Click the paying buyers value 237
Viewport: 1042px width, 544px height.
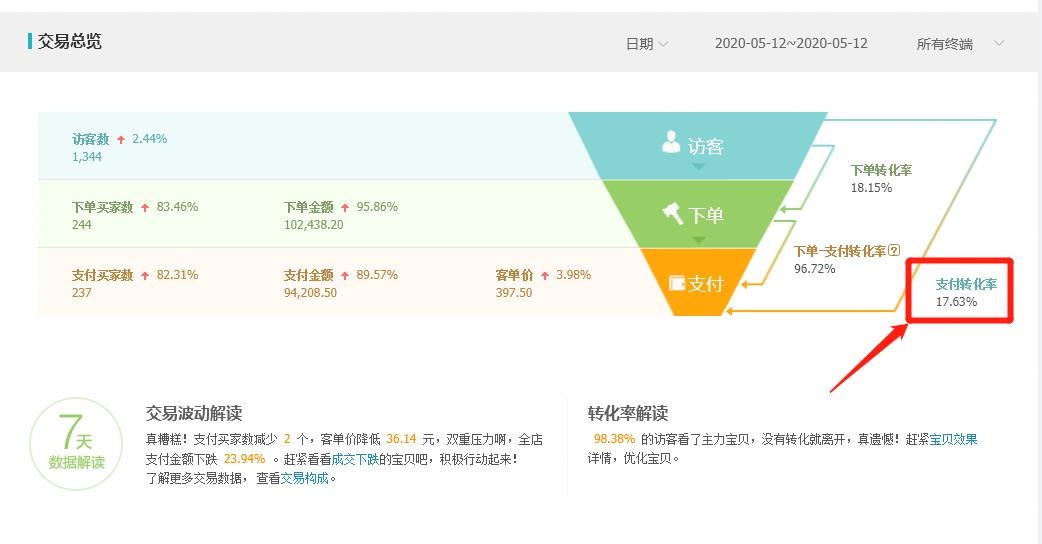(x=82, y=292)
